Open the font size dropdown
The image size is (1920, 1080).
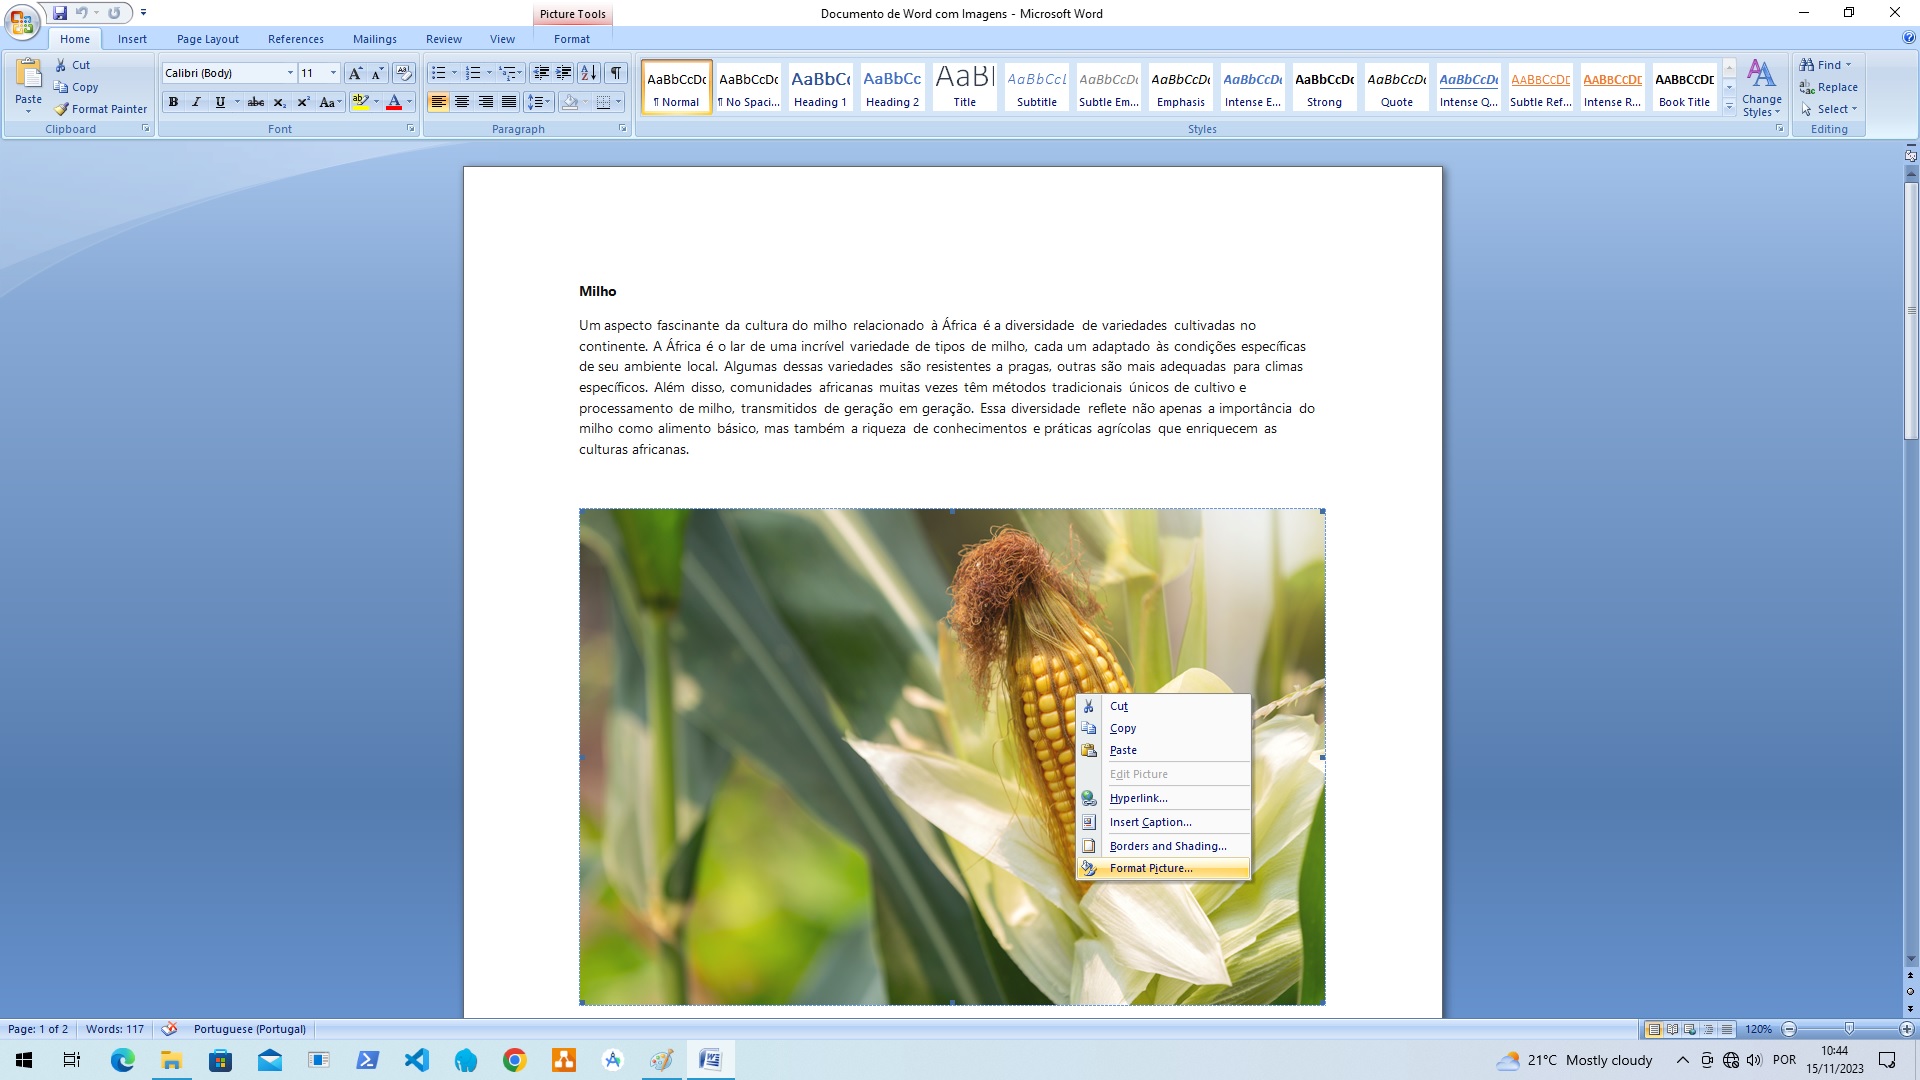point(333,73)
